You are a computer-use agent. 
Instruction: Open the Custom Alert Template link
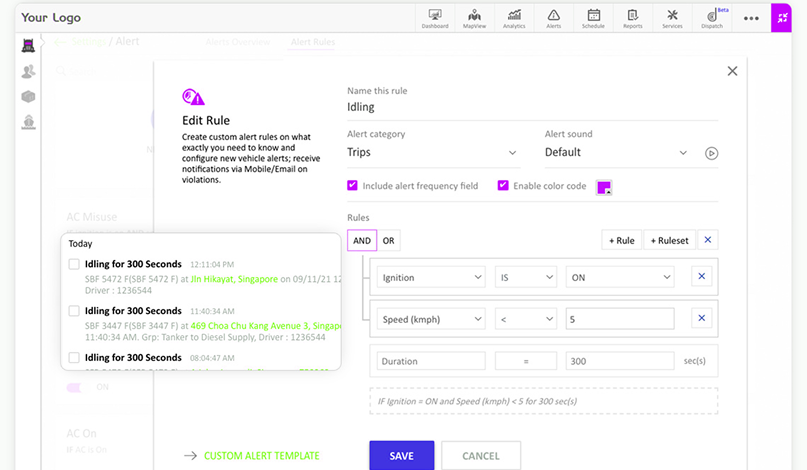pyautogui.click(x=261, y=456)
